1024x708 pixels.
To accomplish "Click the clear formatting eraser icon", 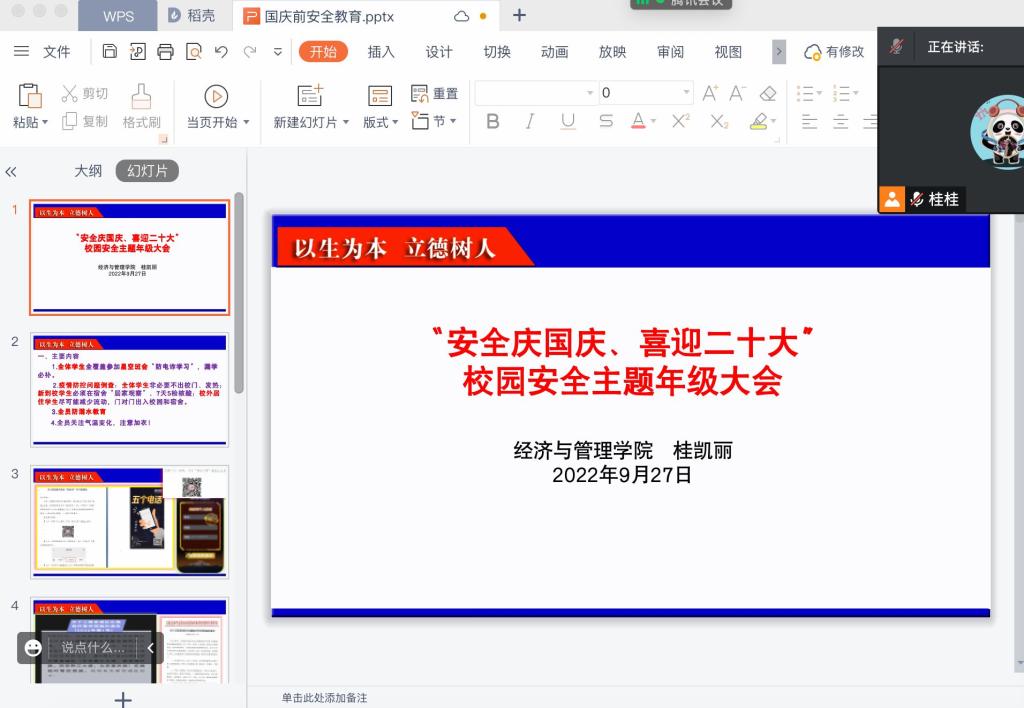I will 768,93.
